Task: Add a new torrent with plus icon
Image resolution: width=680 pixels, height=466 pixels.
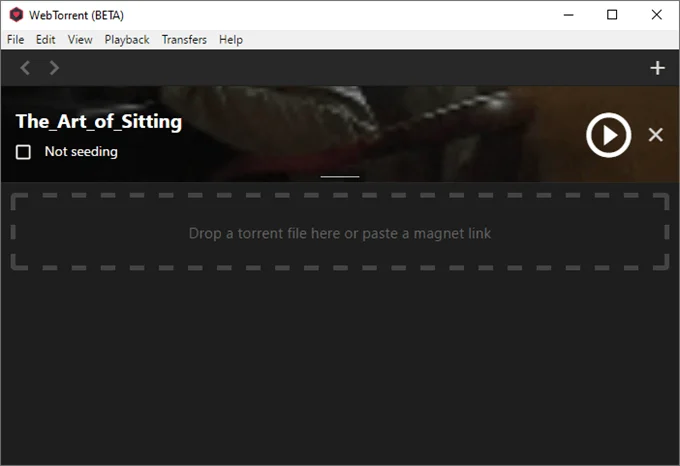Action: [x=657, y=68]
